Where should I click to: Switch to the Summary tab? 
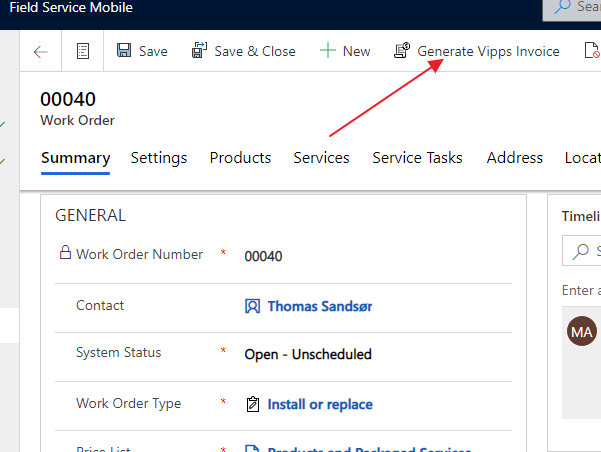(76, 158)
